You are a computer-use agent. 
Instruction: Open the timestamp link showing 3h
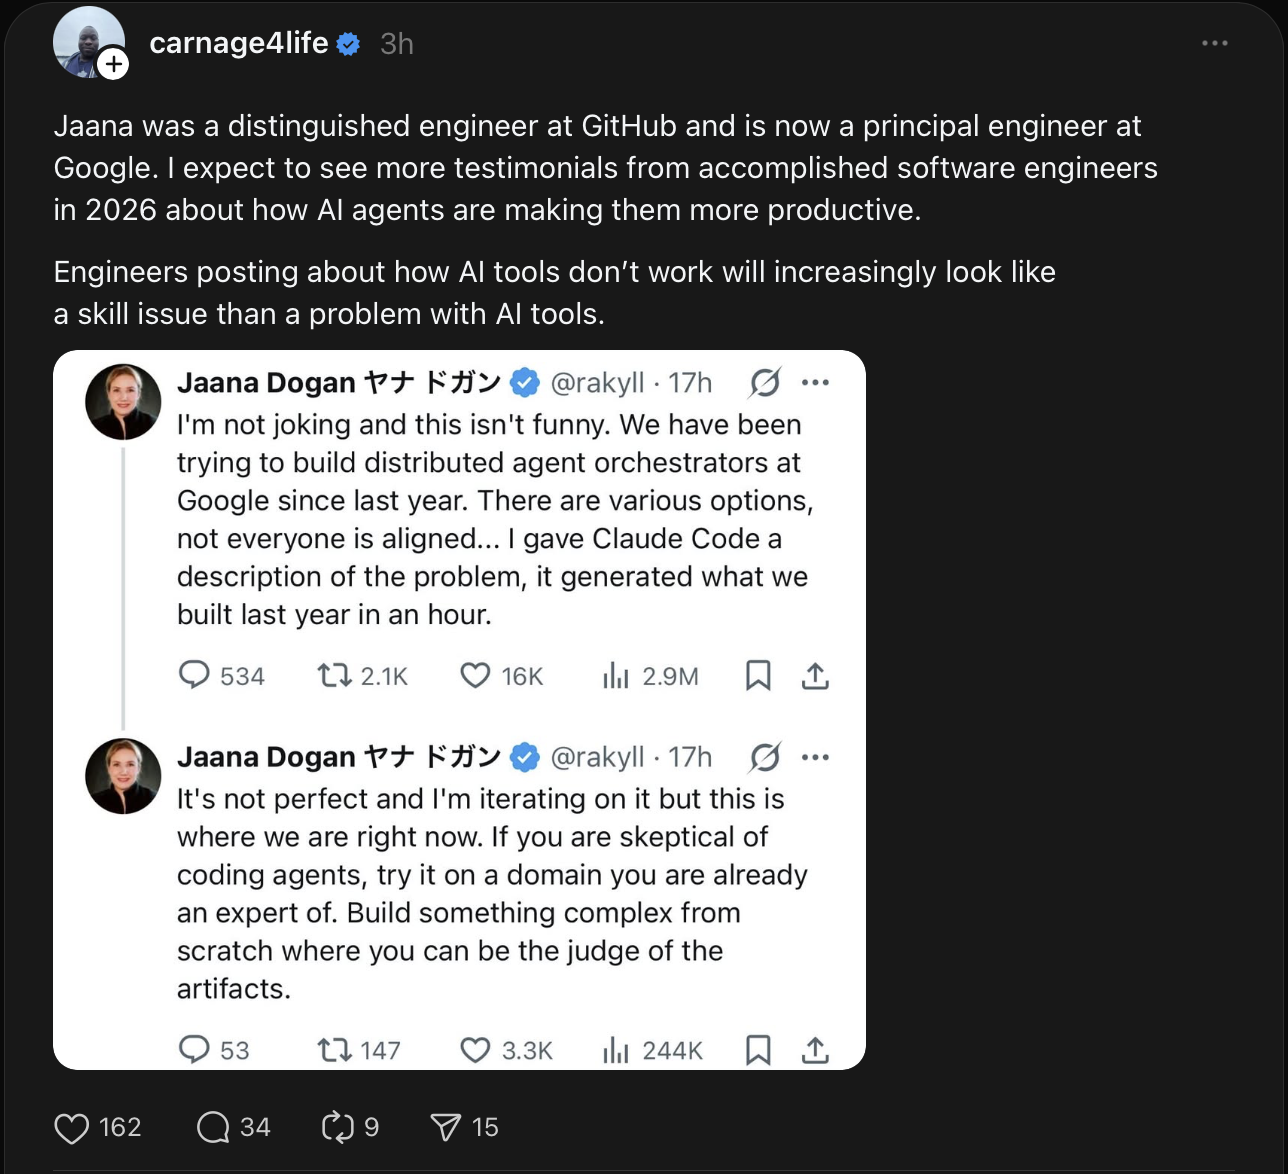pyautogui.click(x=395, y=43)
